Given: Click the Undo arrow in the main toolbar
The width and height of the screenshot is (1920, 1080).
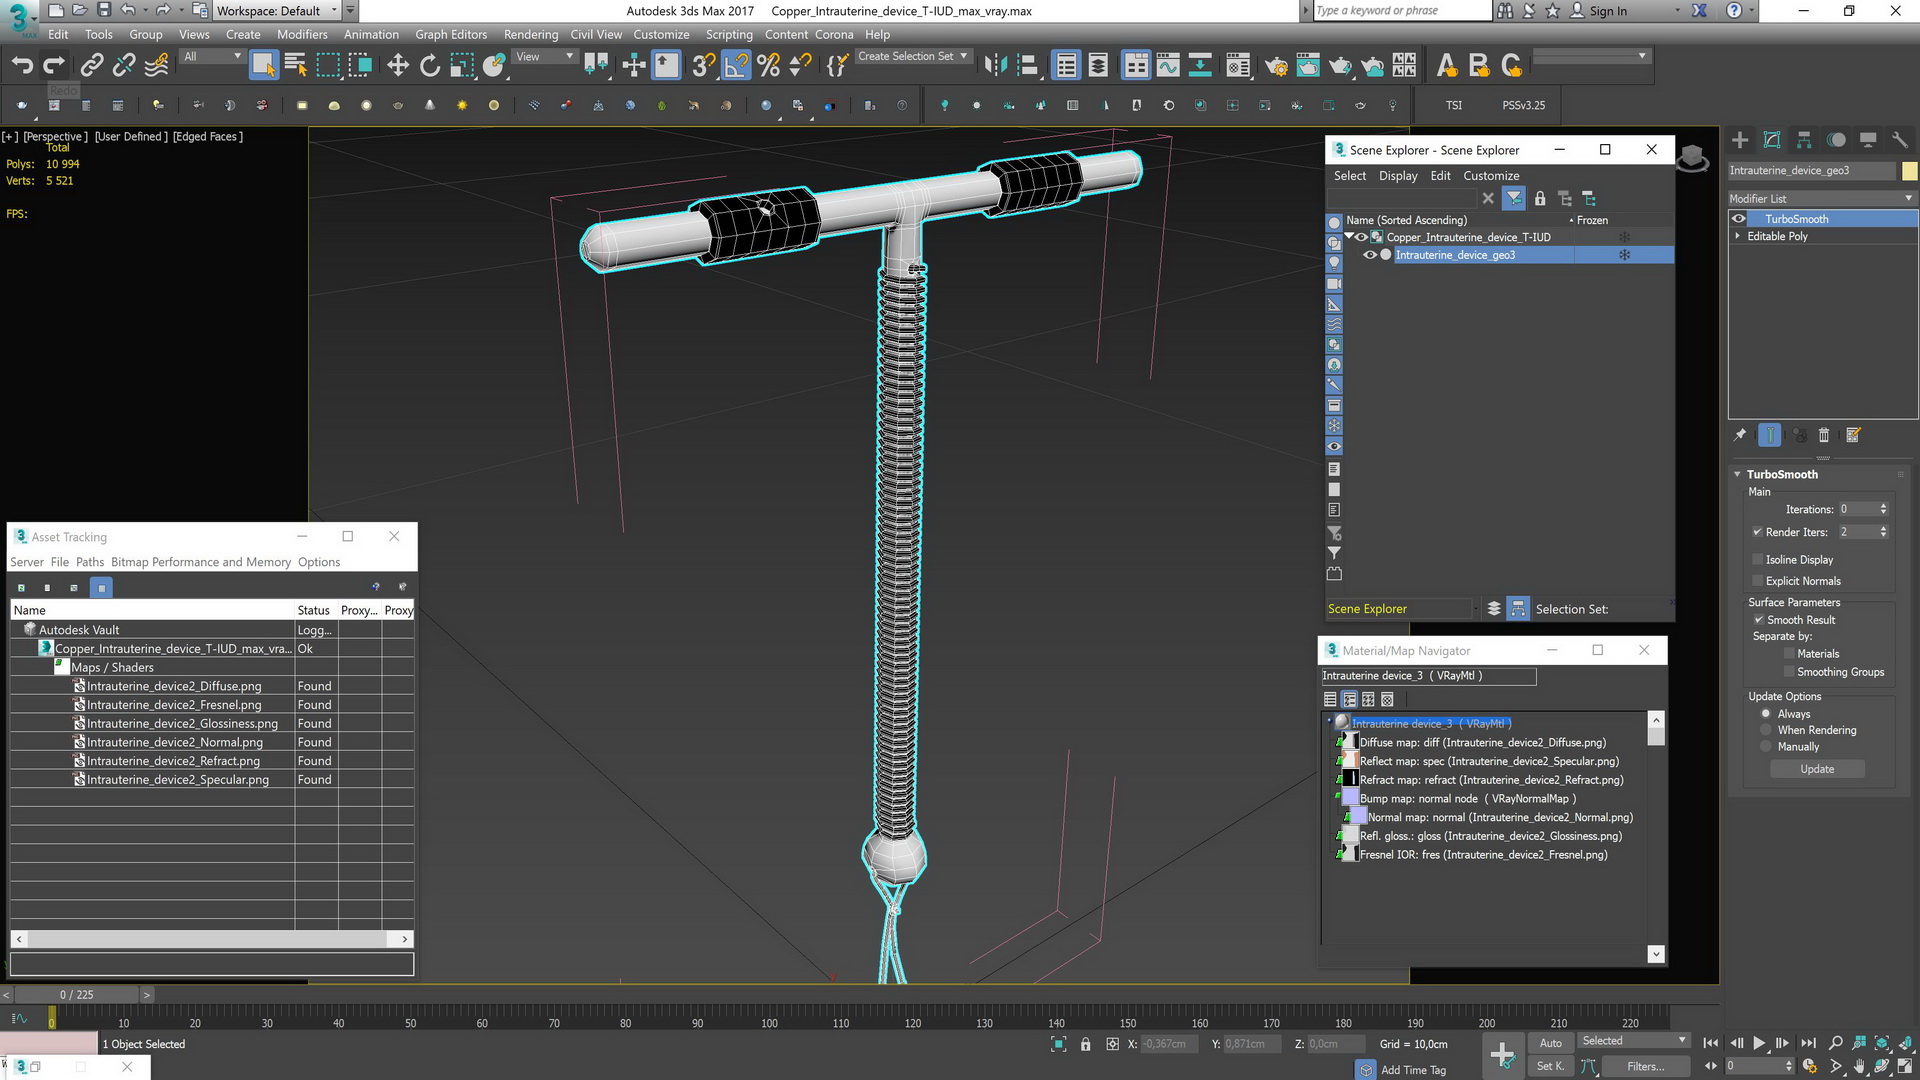Looking at the screenshot, I should (x=22, y=66).
